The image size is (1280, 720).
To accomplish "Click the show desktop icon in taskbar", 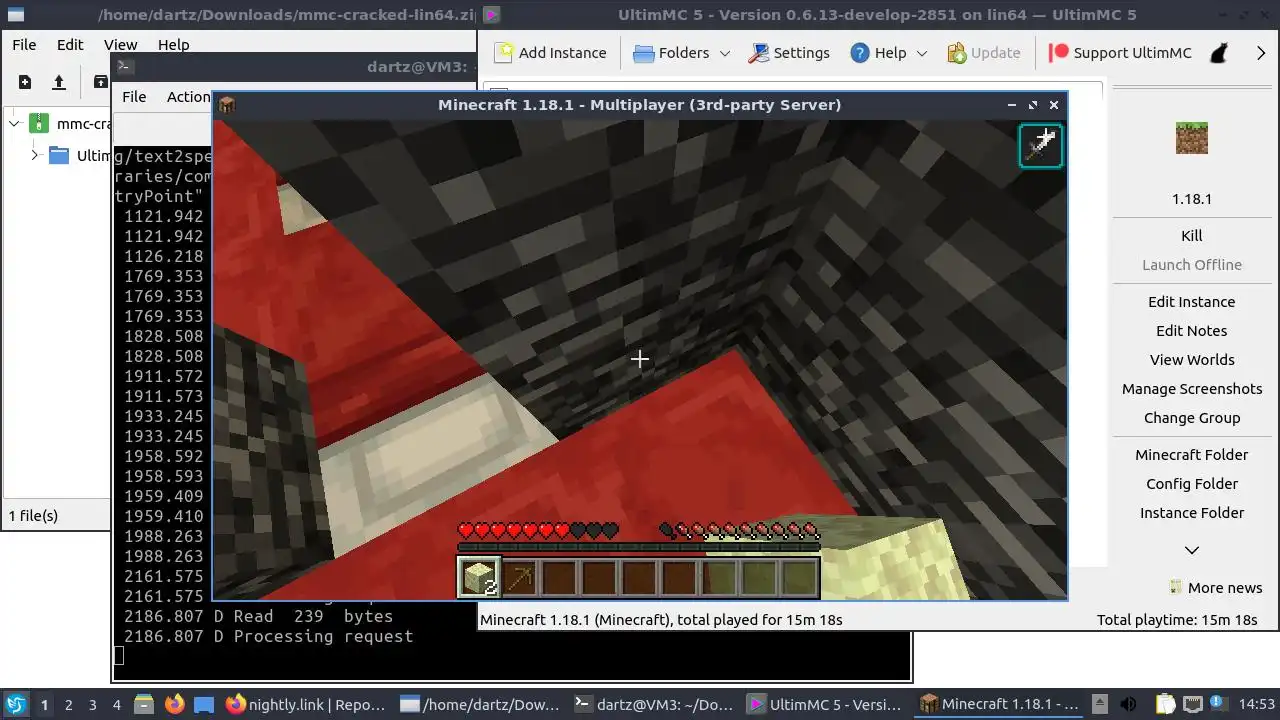I will pyautogui.click(x=203, y=704).
